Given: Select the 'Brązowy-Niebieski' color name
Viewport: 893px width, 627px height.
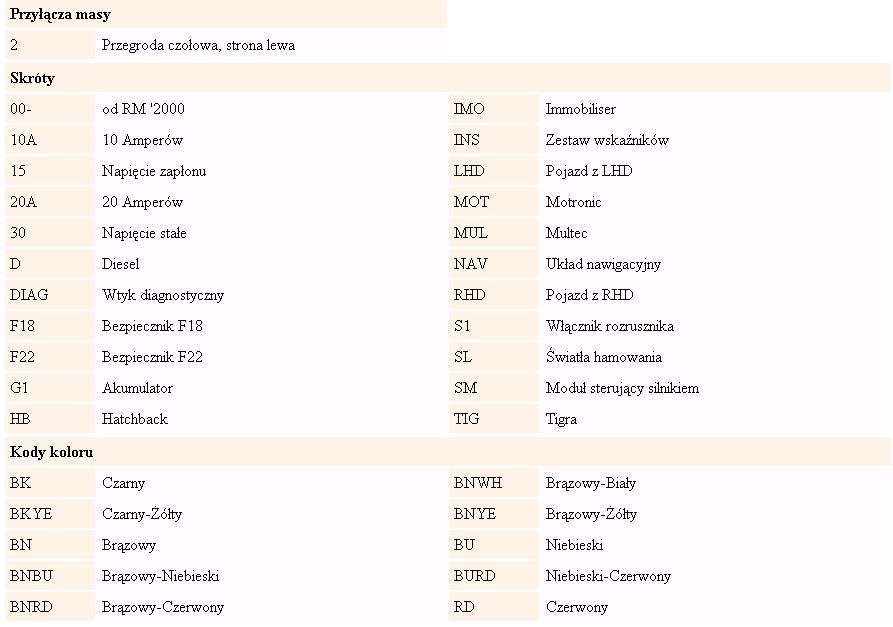Looking at the screenshot, I should tap(160, 576).
